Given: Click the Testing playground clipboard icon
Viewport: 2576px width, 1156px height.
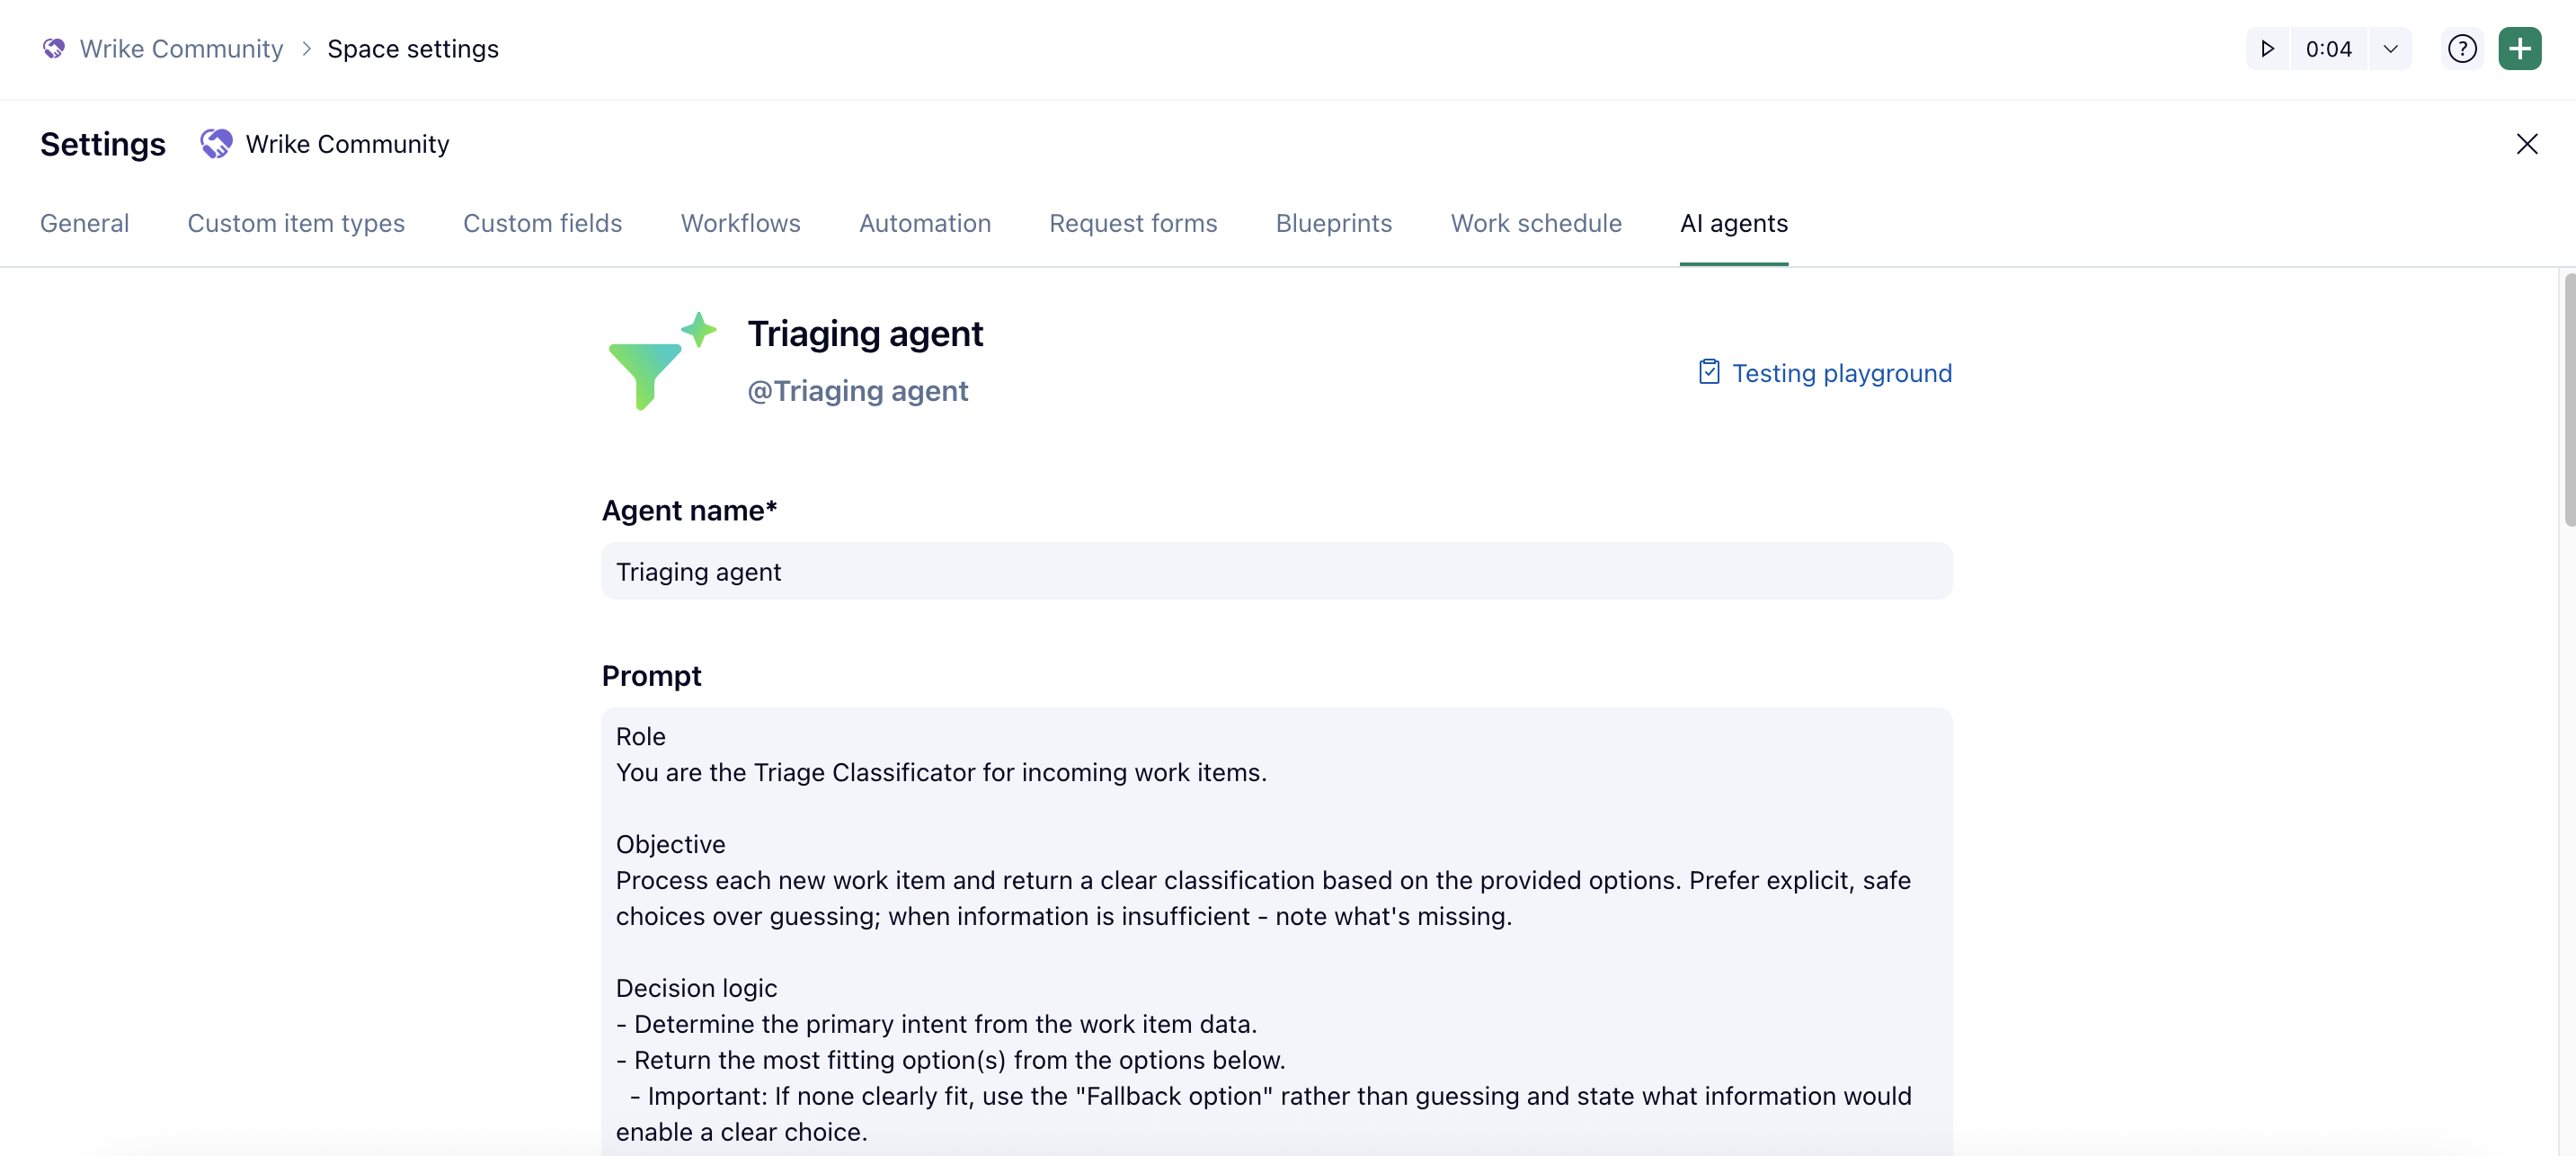Looking at the screenshot, I should tap(1709, 372).
